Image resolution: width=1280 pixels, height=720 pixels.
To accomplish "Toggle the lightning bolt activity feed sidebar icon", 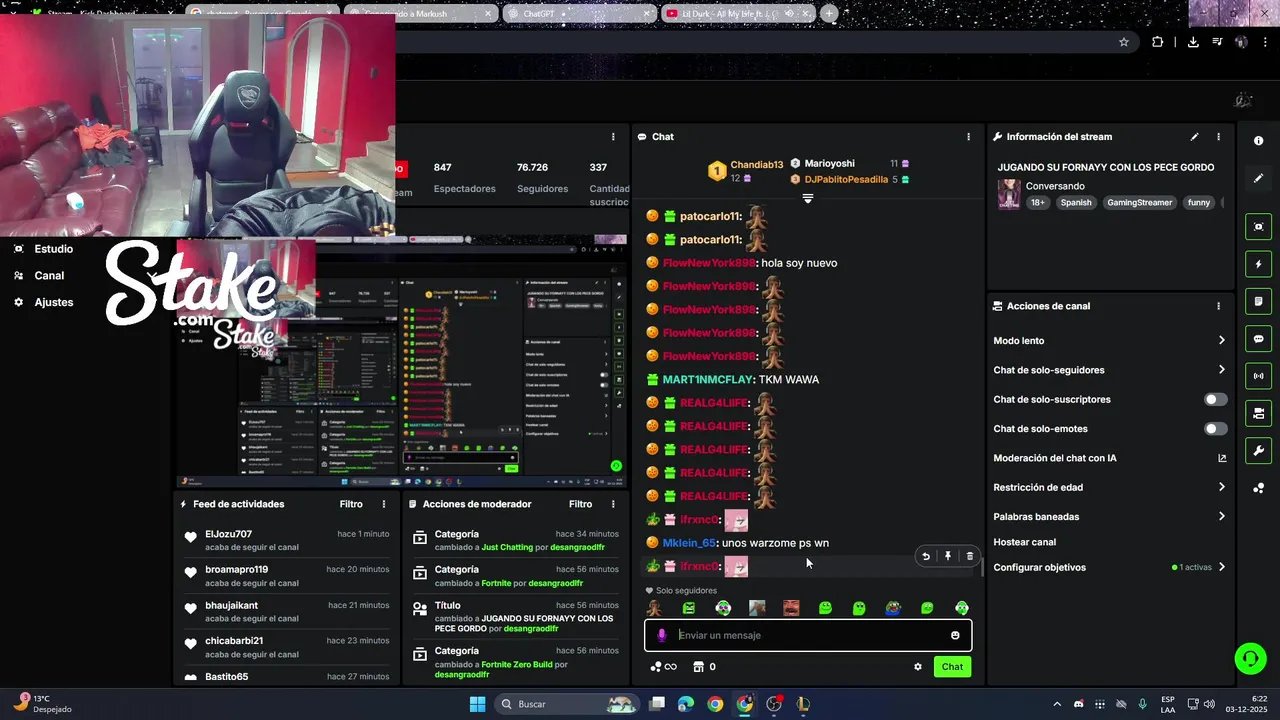I will point(1258,264).
